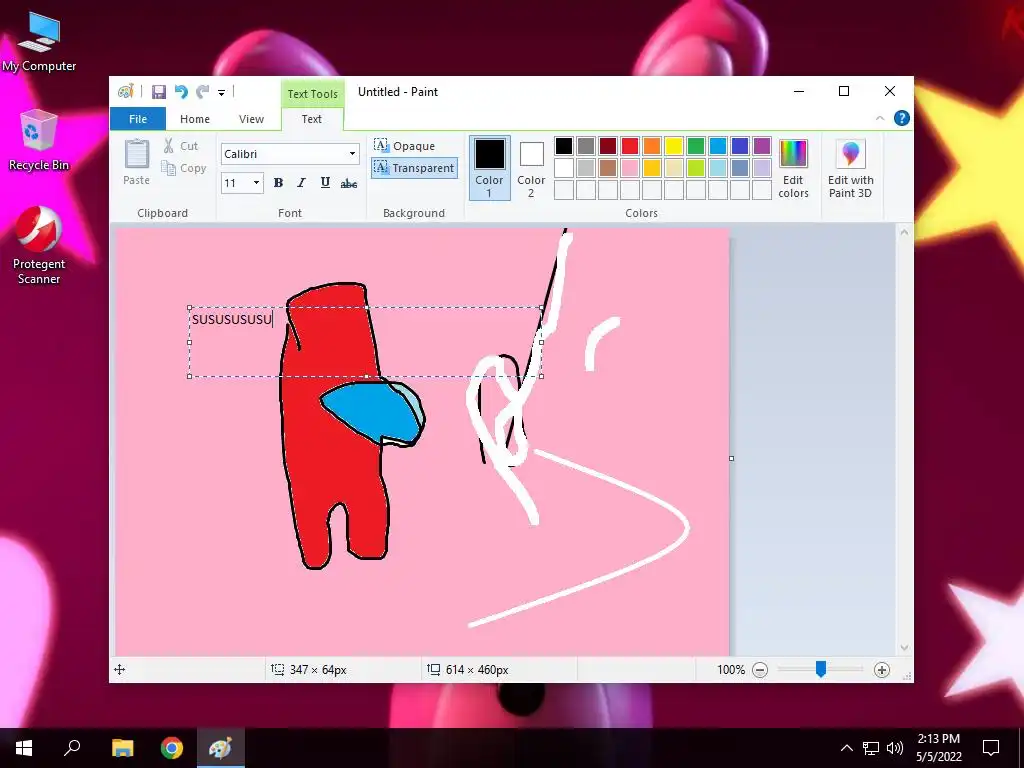Pick the green color swatch
Screen dimensions: 1024x768
click(x=696, y=146)
